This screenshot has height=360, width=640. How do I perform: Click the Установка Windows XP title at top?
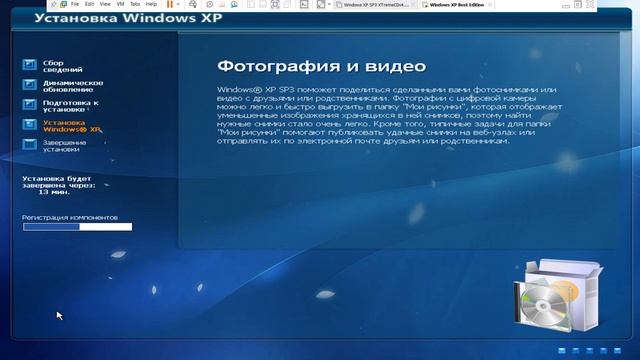click(x=128, y=18)
